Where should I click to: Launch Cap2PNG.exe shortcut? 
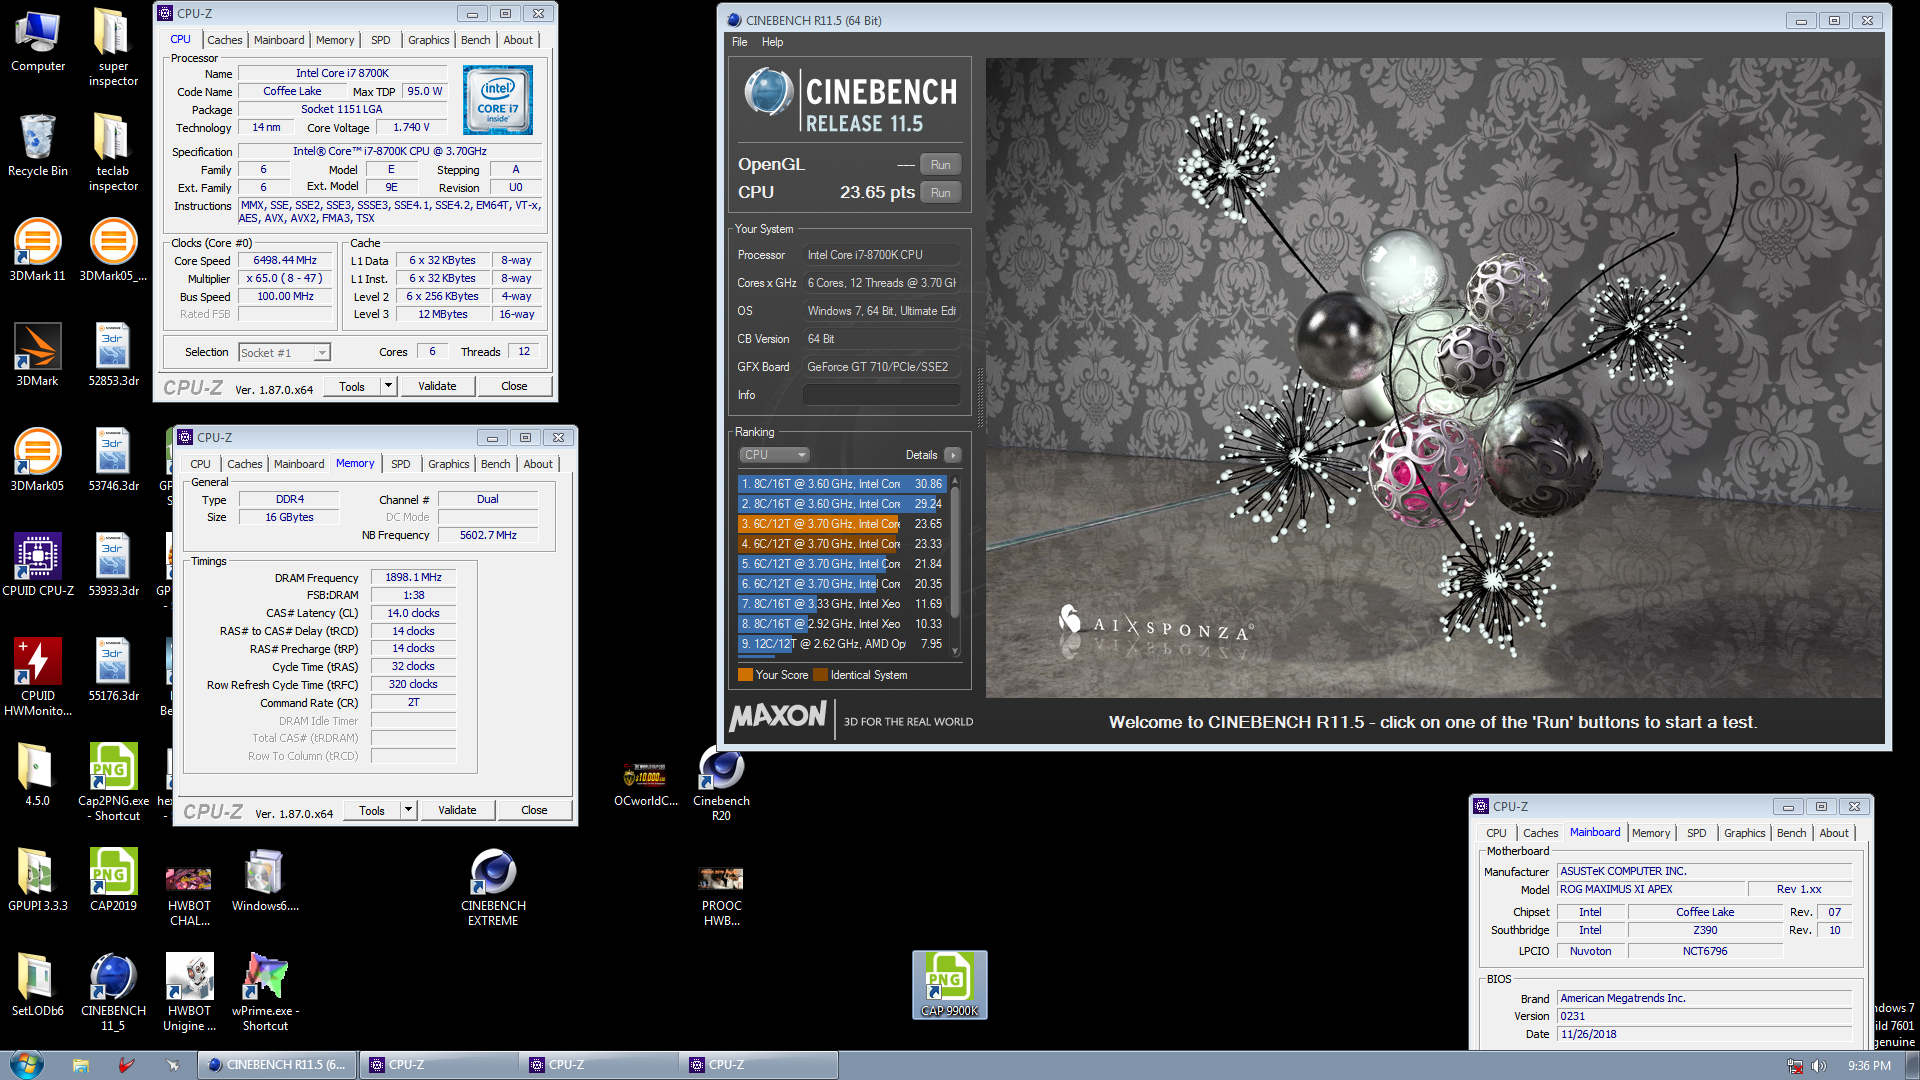tap(113, 783)
